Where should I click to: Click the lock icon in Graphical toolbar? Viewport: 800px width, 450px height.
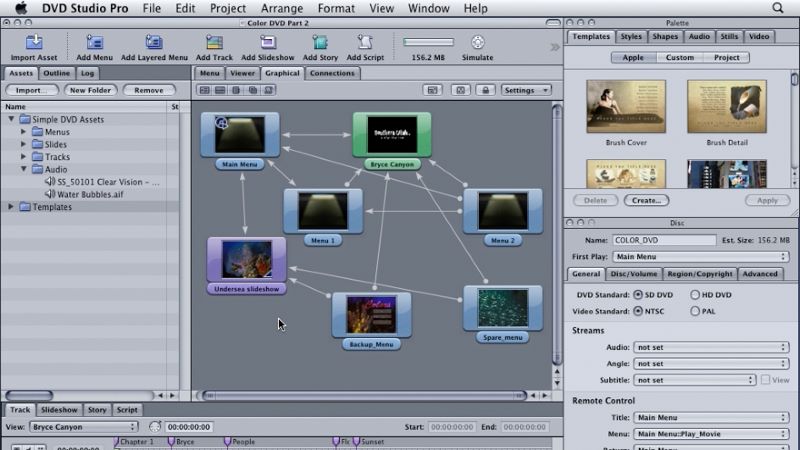coord(485,90)
